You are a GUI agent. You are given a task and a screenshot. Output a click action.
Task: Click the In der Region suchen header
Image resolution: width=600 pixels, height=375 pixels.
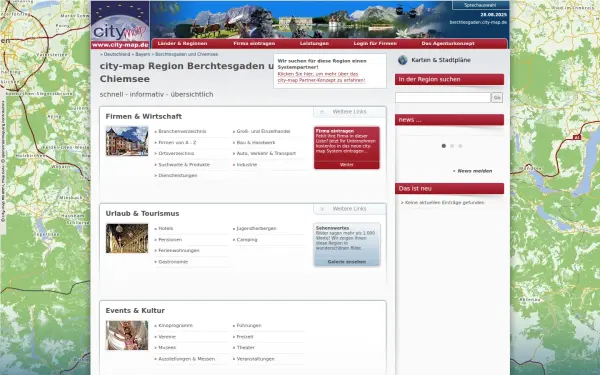pyautogui.click(x=449, y=79)
